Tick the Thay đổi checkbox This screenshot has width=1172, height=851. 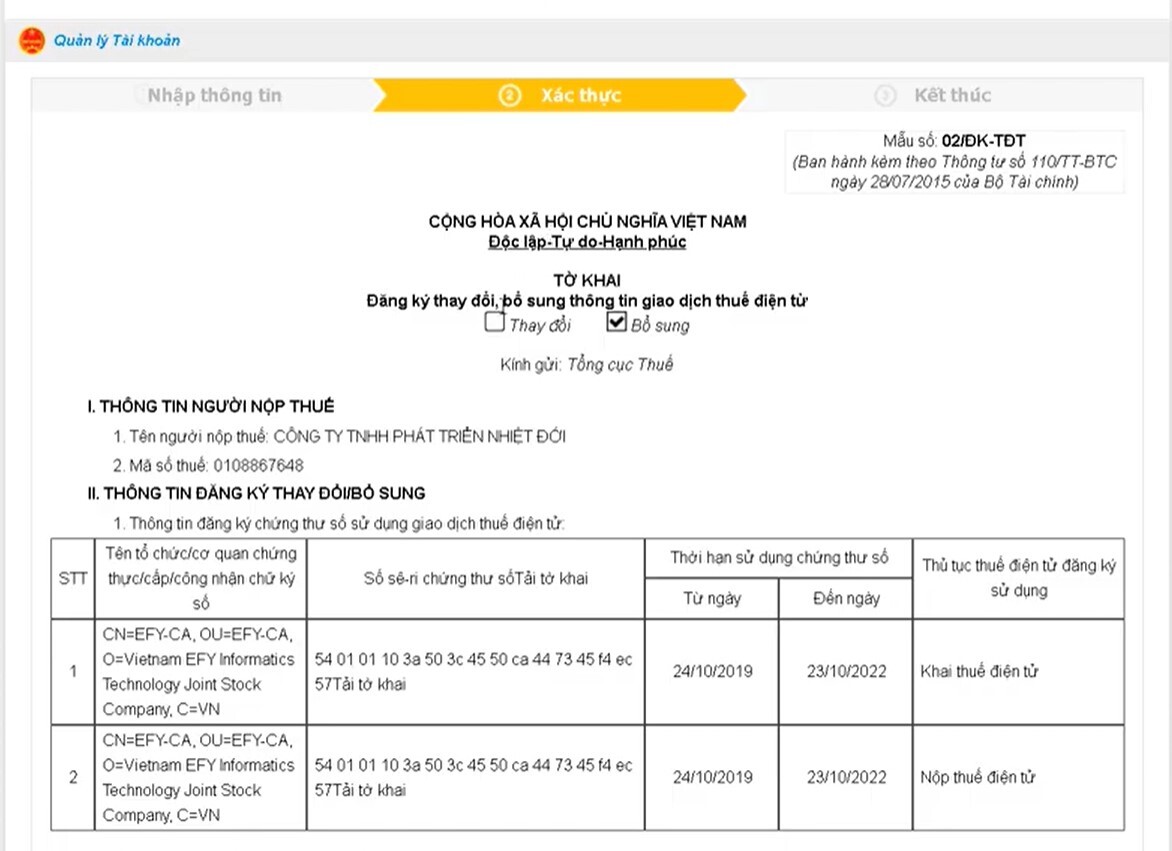[x=494, y=322]
